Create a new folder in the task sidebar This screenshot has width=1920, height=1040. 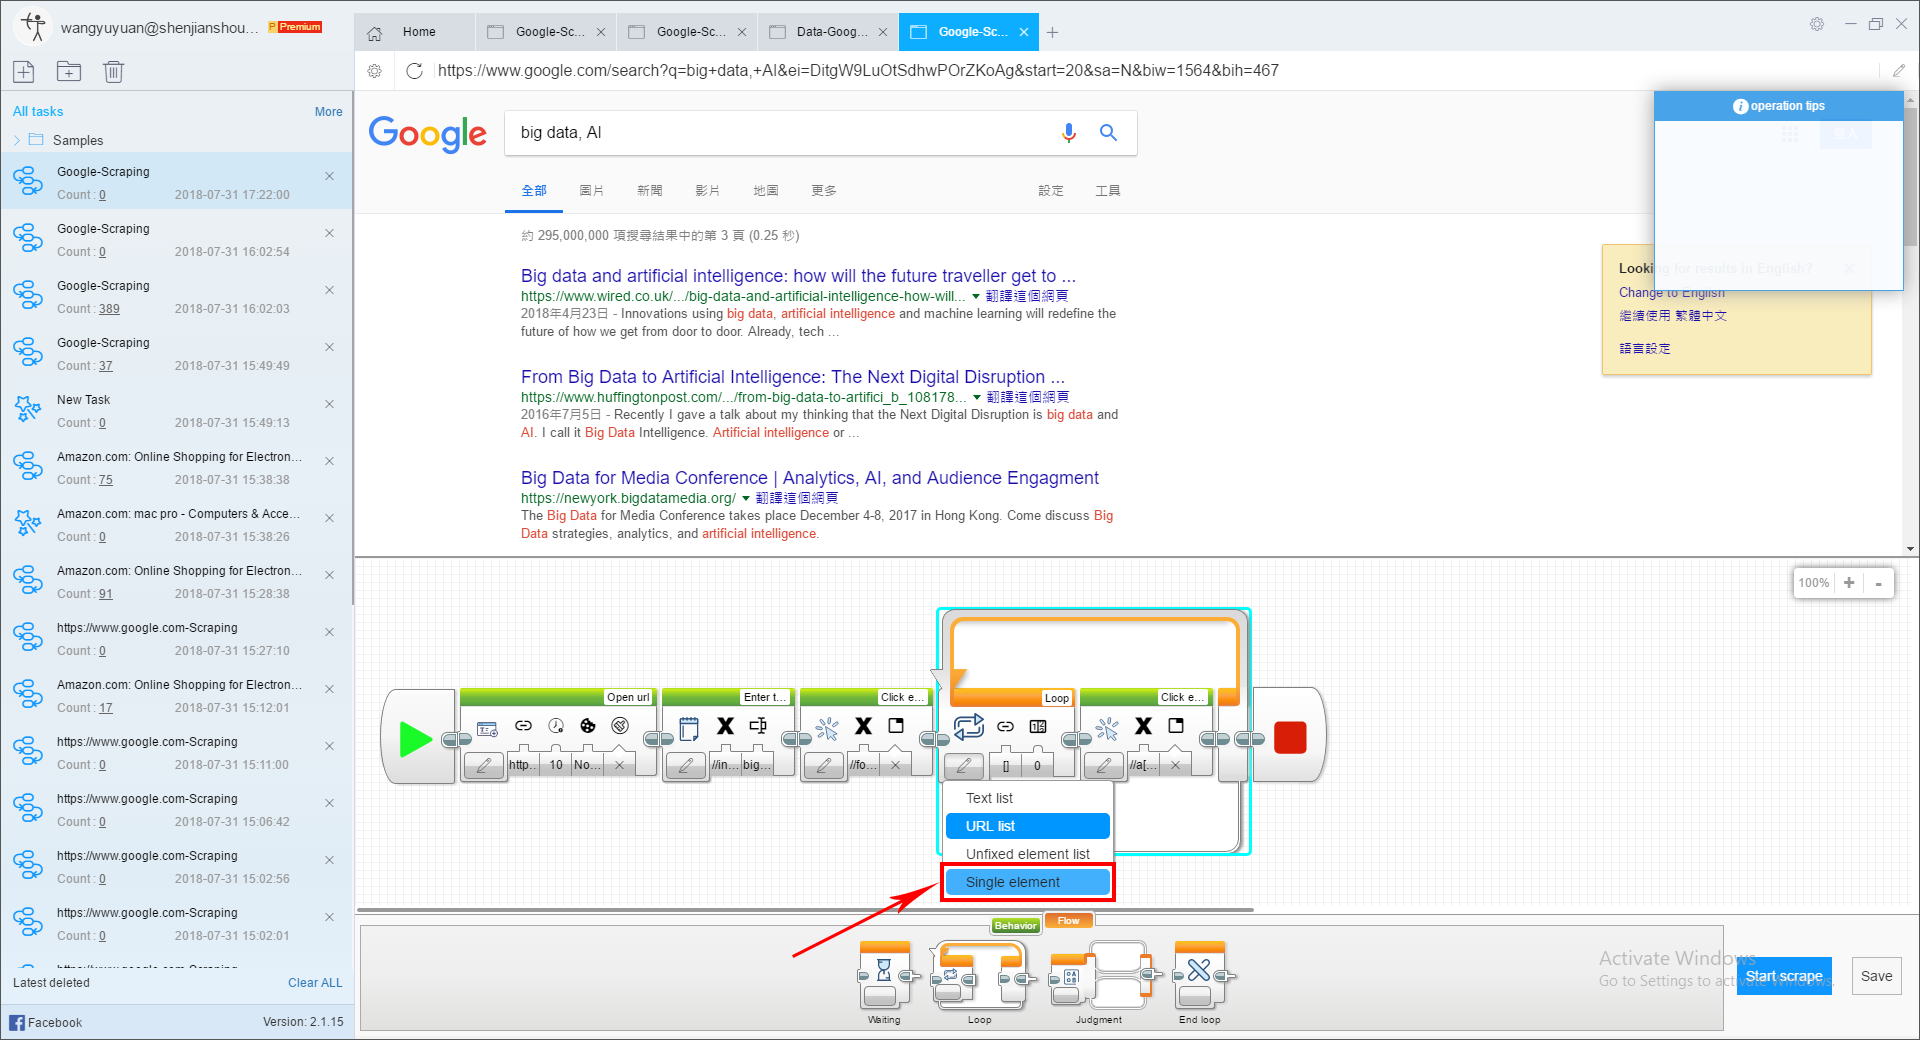pyautogui.click(x=69, y=72)
